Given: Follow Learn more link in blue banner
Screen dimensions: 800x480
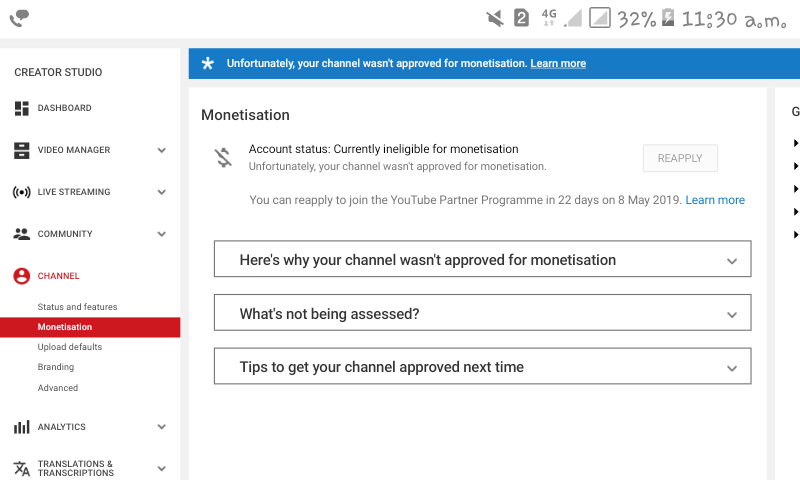Looking at the screenshot, I should [x=558, y=63].
